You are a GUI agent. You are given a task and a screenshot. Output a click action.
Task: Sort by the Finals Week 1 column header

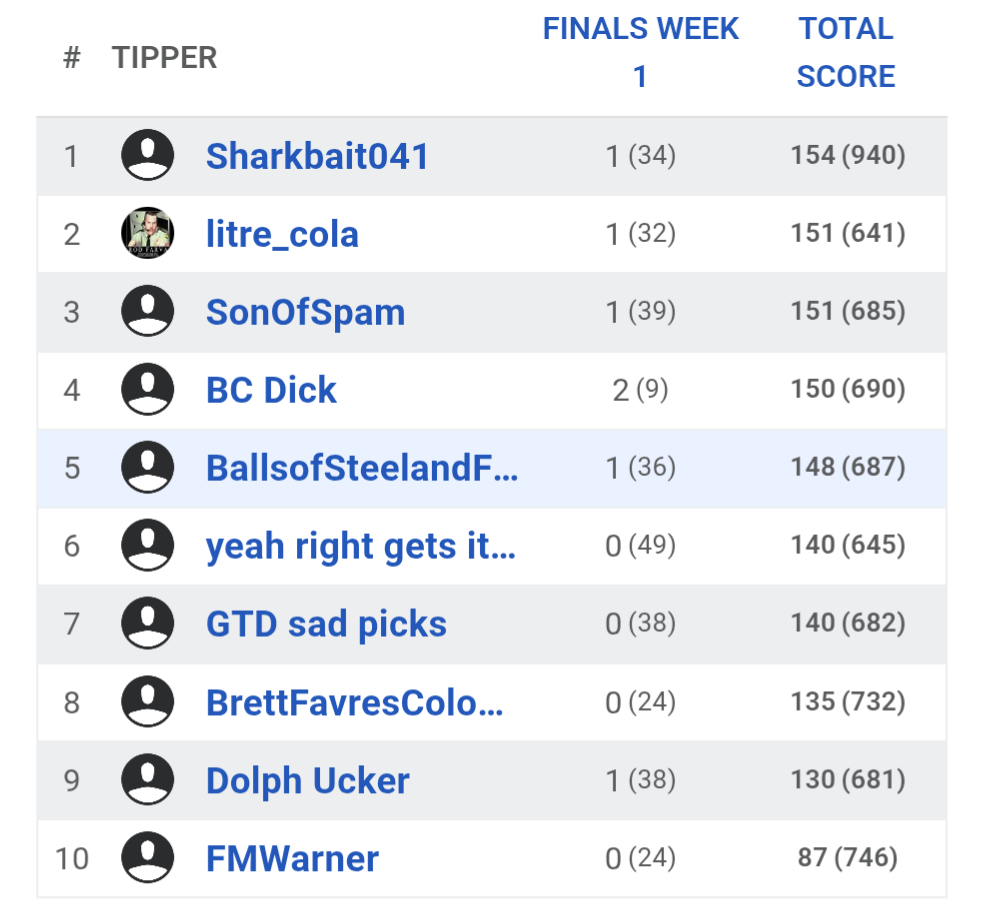click(640, 53)
